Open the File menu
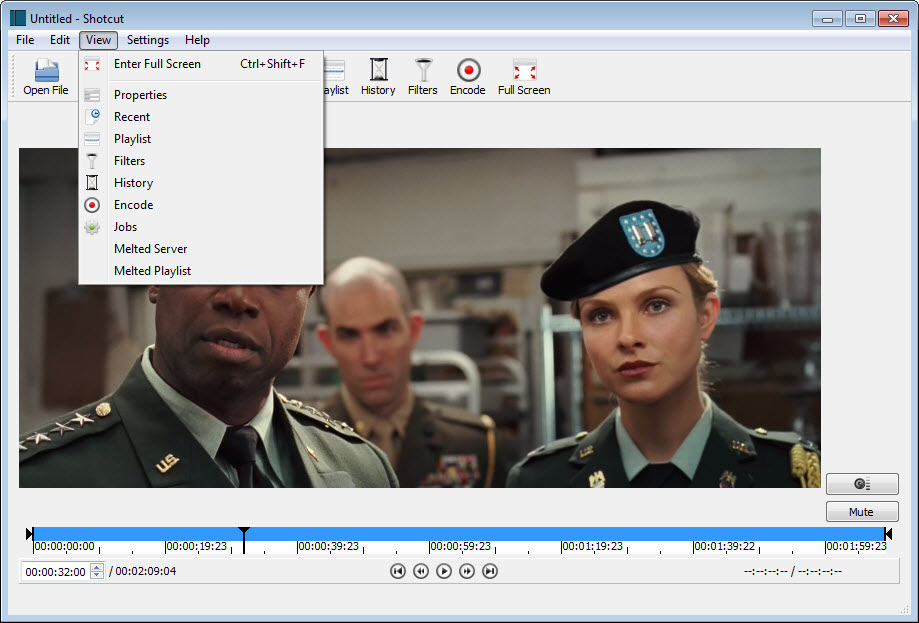The width and height of the screenshot is (919, 623). 25,40
